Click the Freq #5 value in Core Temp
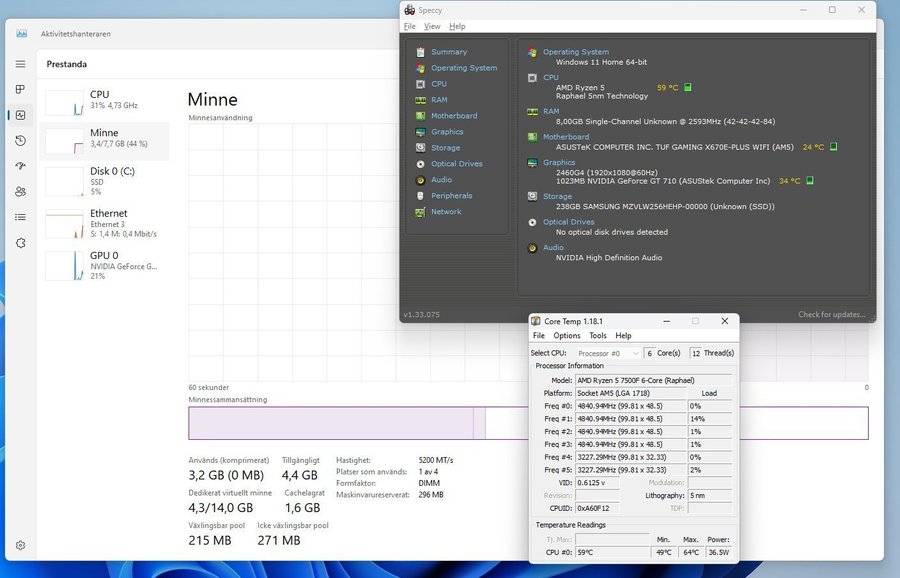Image resolution: width=900 pixels, height=578 pixels. [630, 470]
